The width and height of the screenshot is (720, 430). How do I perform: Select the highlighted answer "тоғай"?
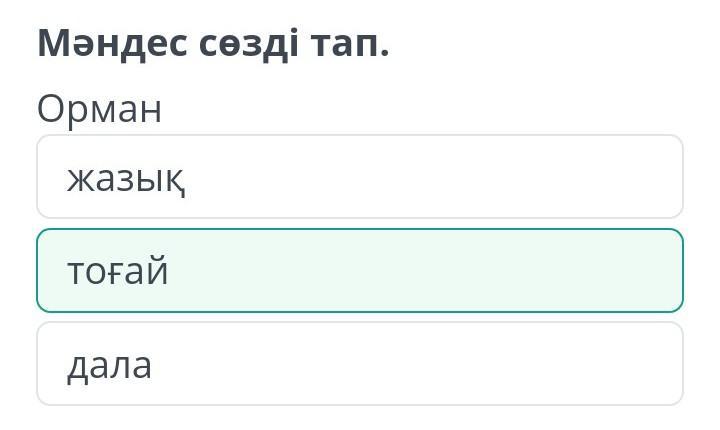(x=360, y=270)
